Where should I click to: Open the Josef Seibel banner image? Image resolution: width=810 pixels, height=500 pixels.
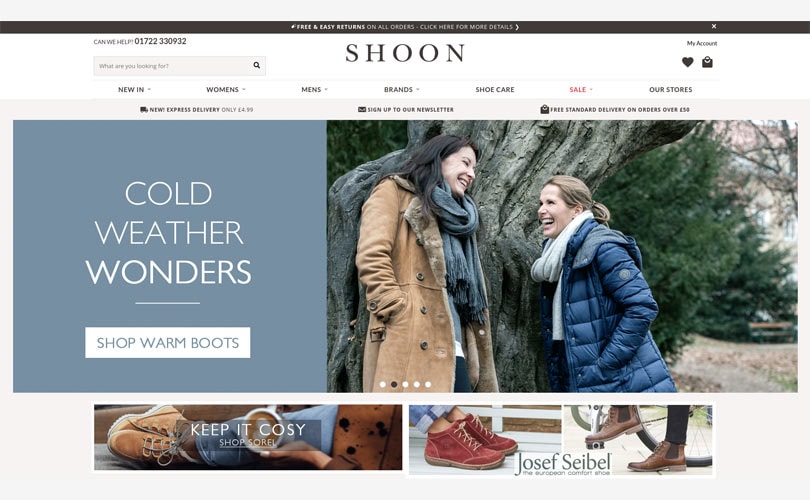tap(560, 440)
